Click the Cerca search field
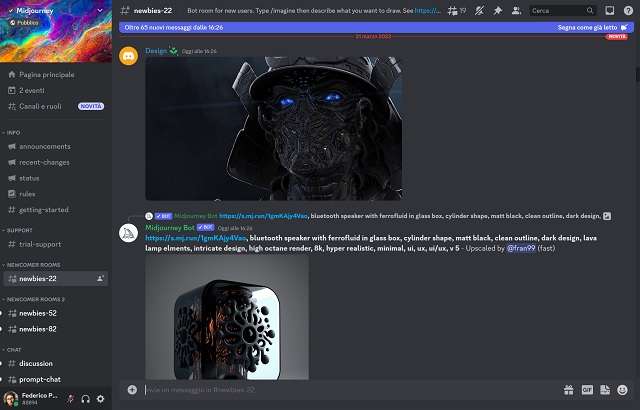 pos(562,11)
